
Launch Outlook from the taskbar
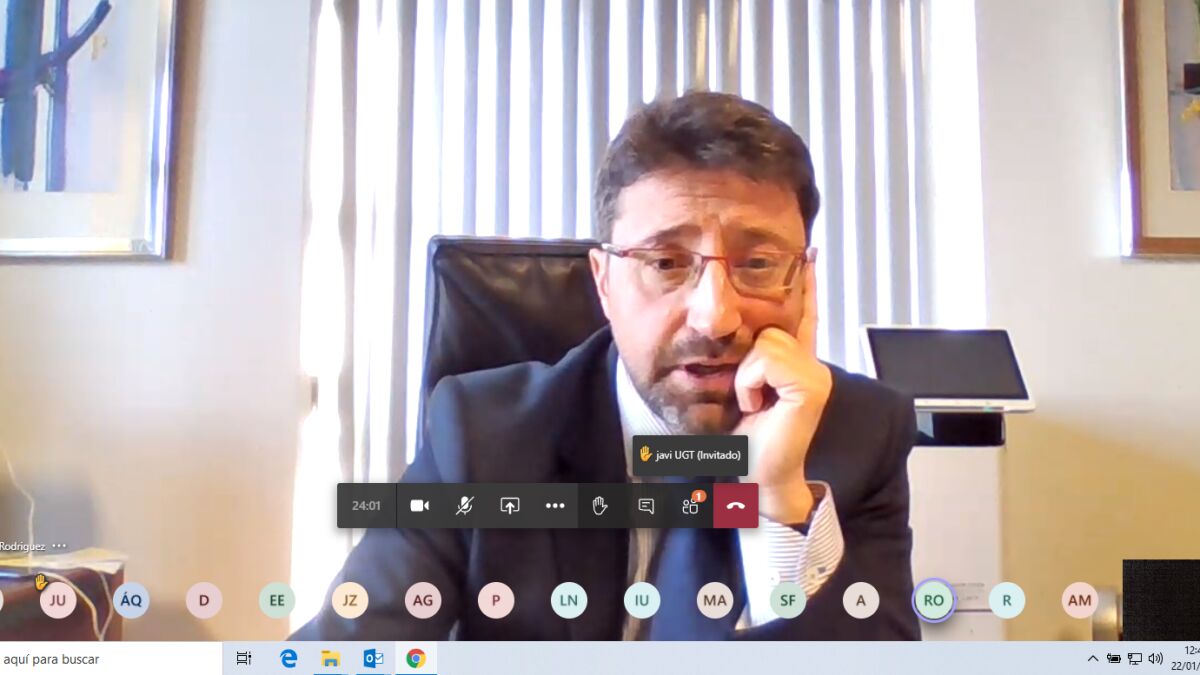(x=373, y=658)
